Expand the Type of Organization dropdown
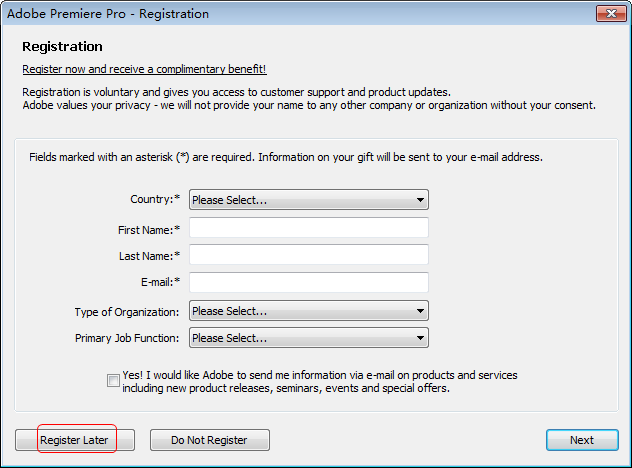 (308, 311)
